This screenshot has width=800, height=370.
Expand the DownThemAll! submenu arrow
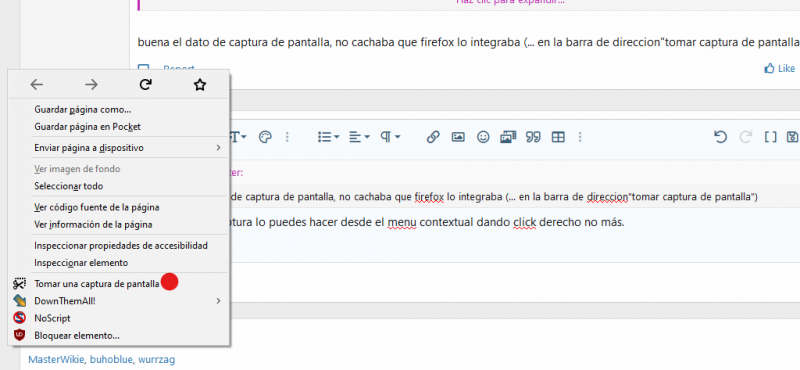[x=218, y=301]
